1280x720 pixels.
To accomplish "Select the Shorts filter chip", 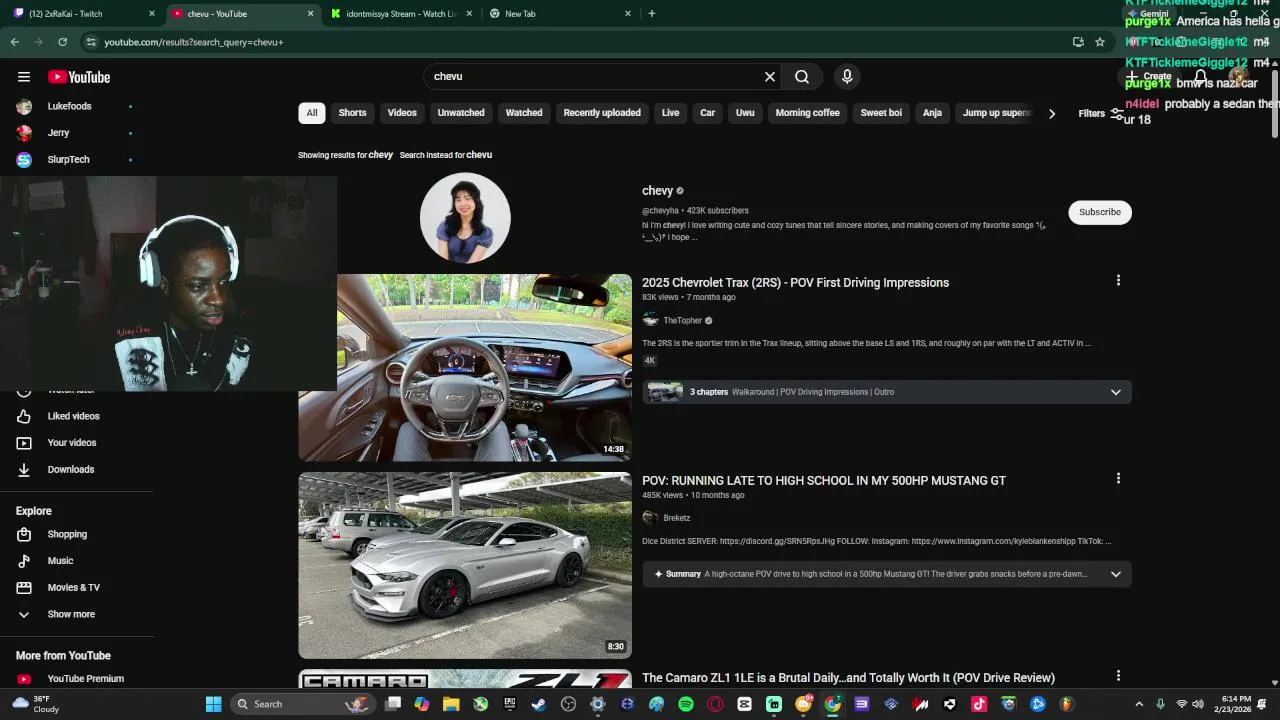I will tap(352, 113).
